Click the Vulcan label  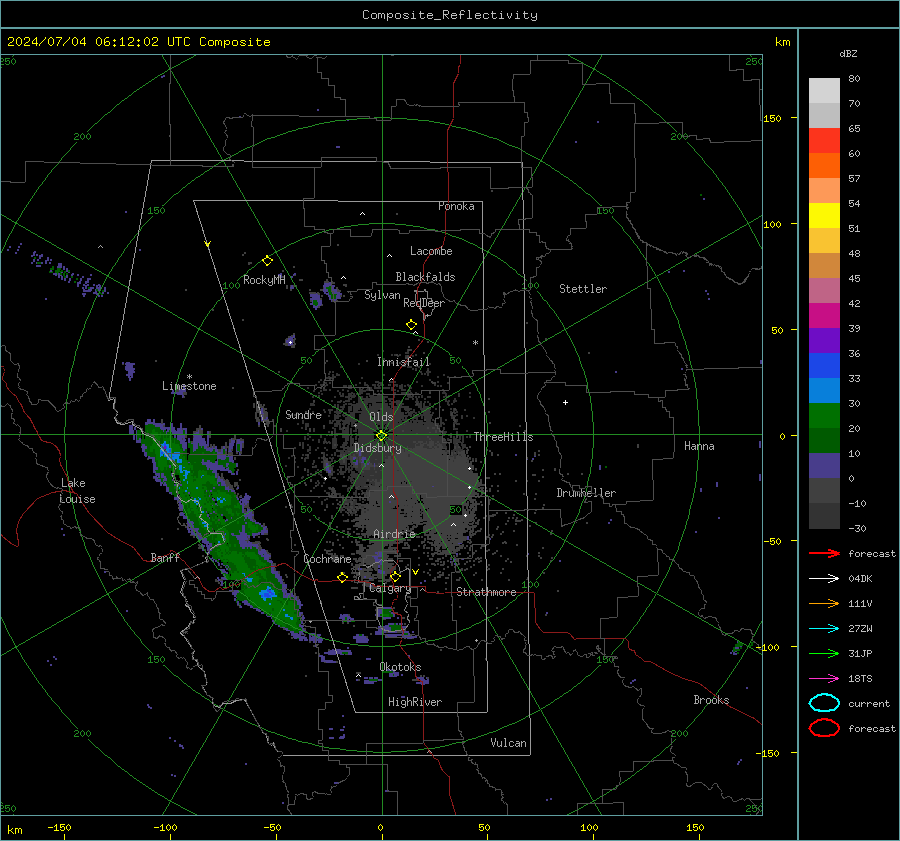[509, 743]
